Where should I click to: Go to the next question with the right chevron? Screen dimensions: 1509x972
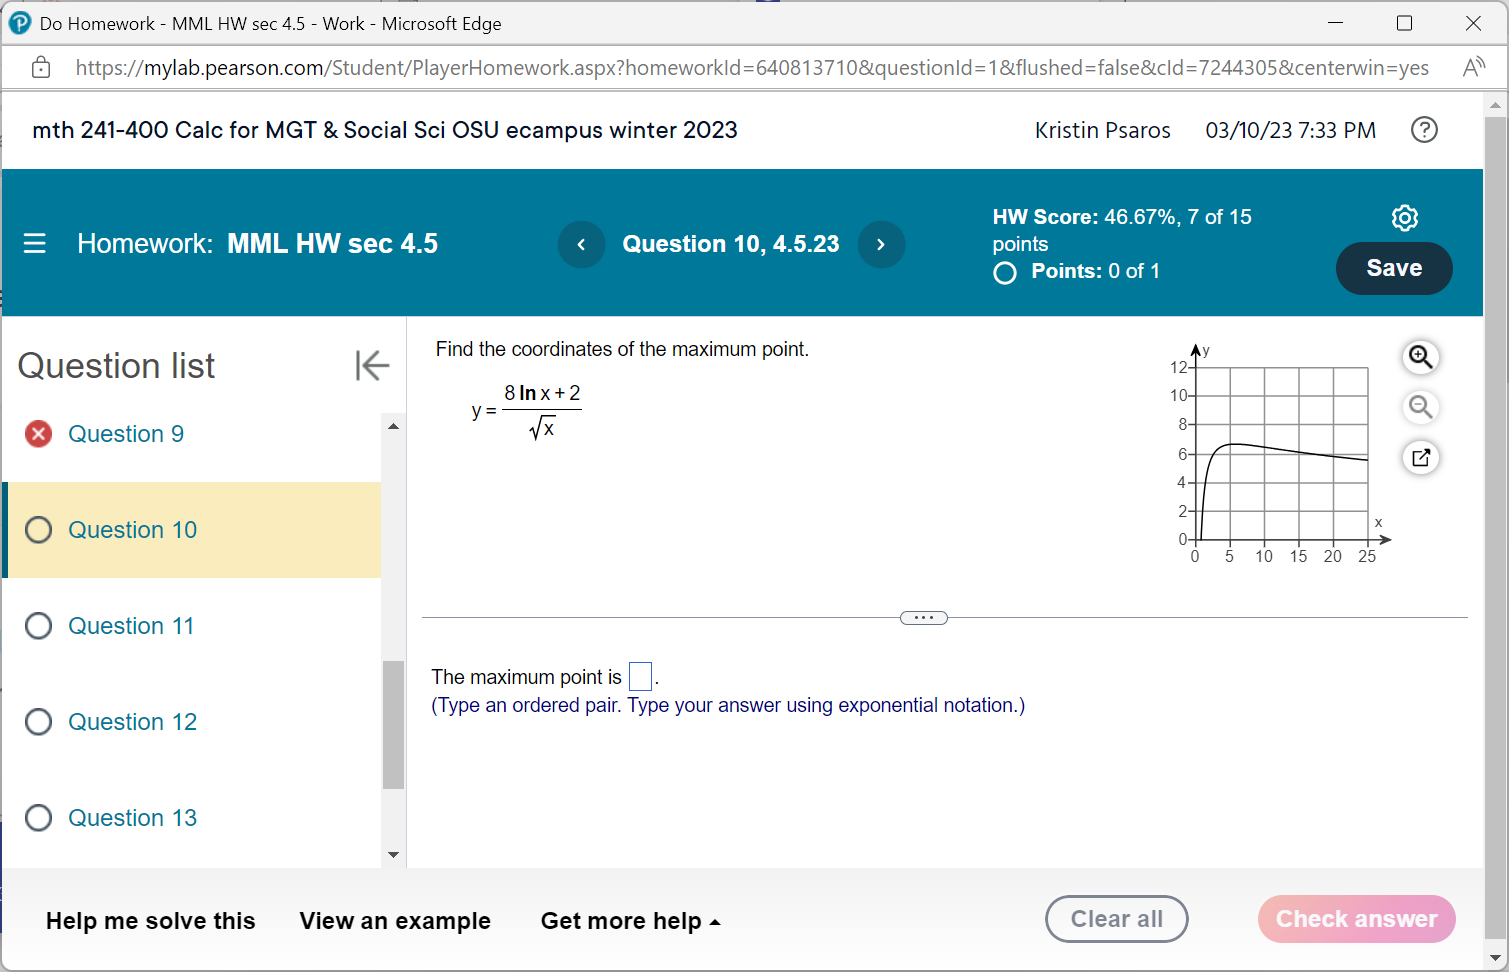(881, 244)
